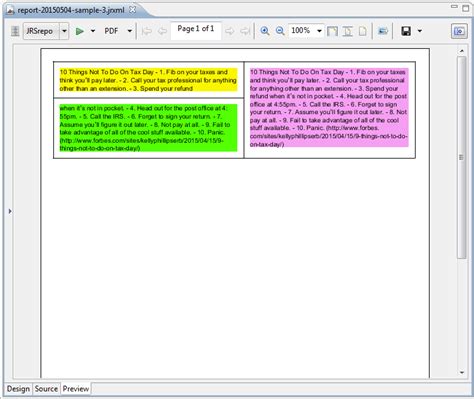Click the vertical scrollbar thumb
The image size is (474, 399).
[x=462, y=157]
